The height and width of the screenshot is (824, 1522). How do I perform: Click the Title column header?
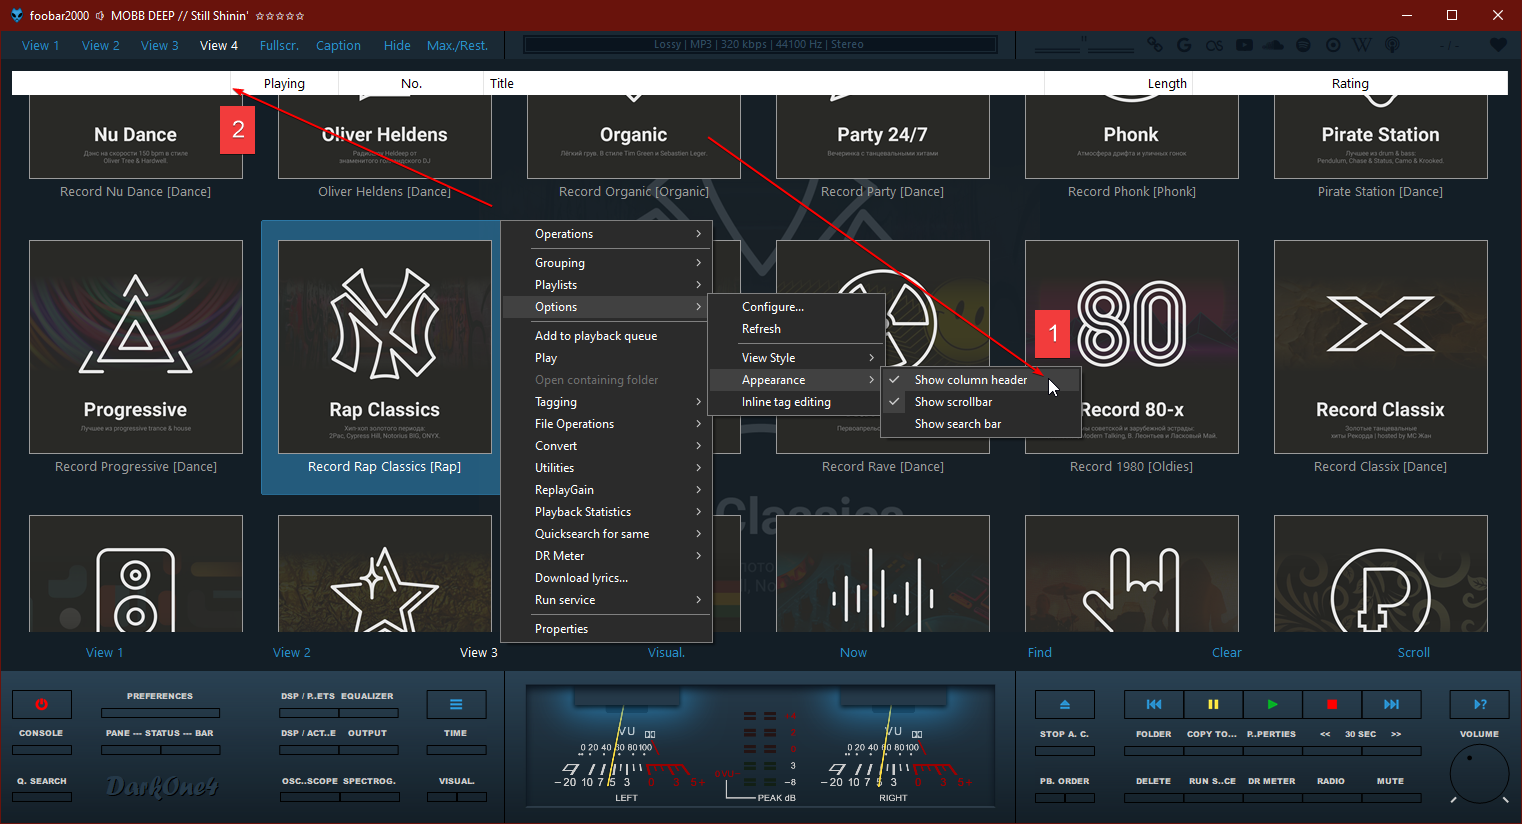tap(764, 84)
